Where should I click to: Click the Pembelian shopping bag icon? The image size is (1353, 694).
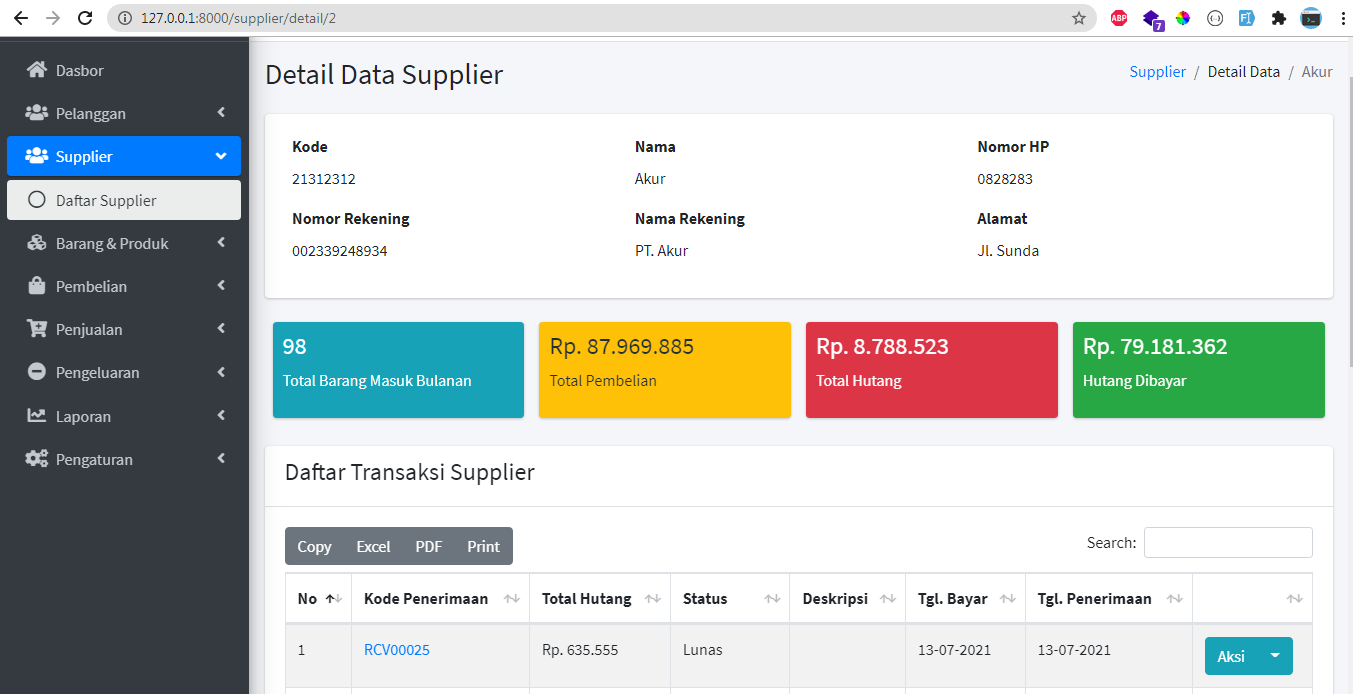(x=37, y=286)
